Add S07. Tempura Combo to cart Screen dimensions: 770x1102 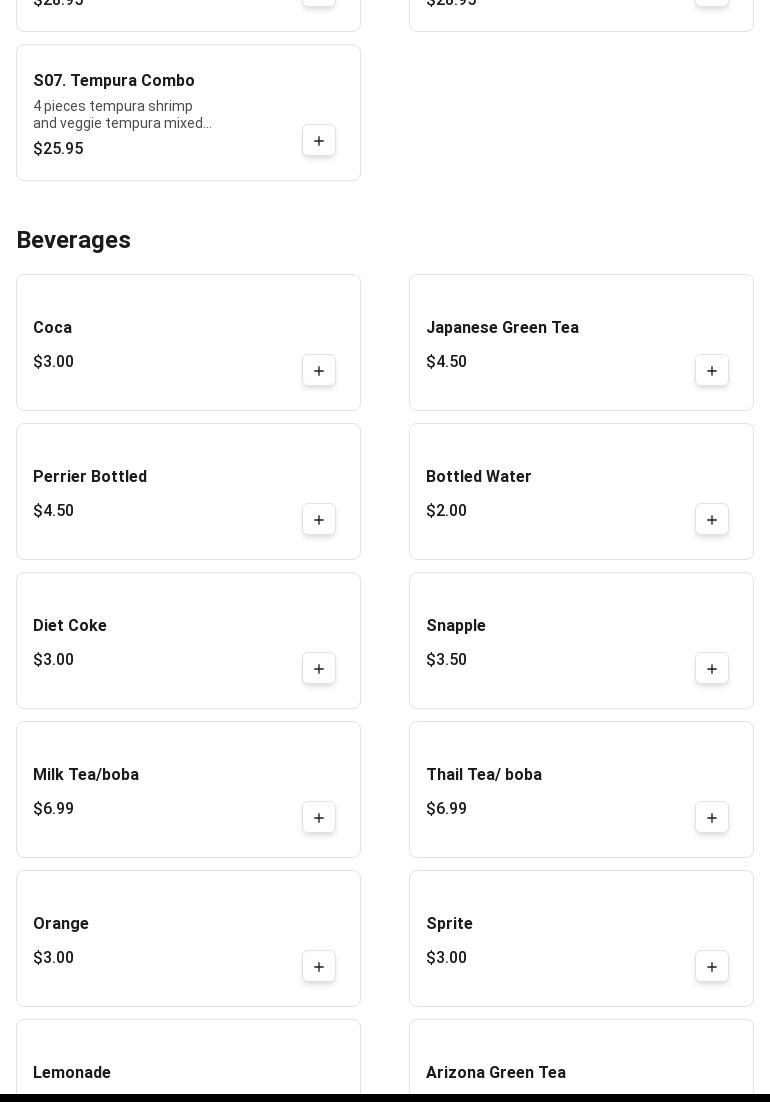(x=319, y=141)
